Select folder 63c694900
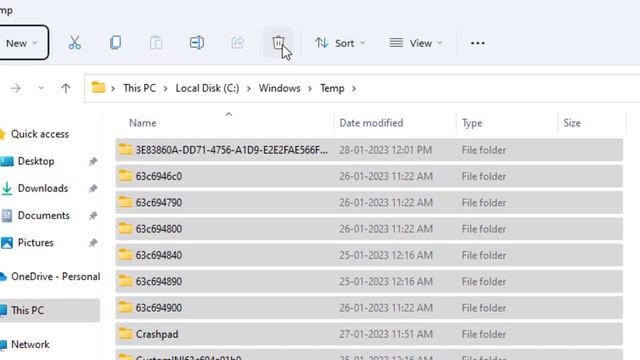 369,308
